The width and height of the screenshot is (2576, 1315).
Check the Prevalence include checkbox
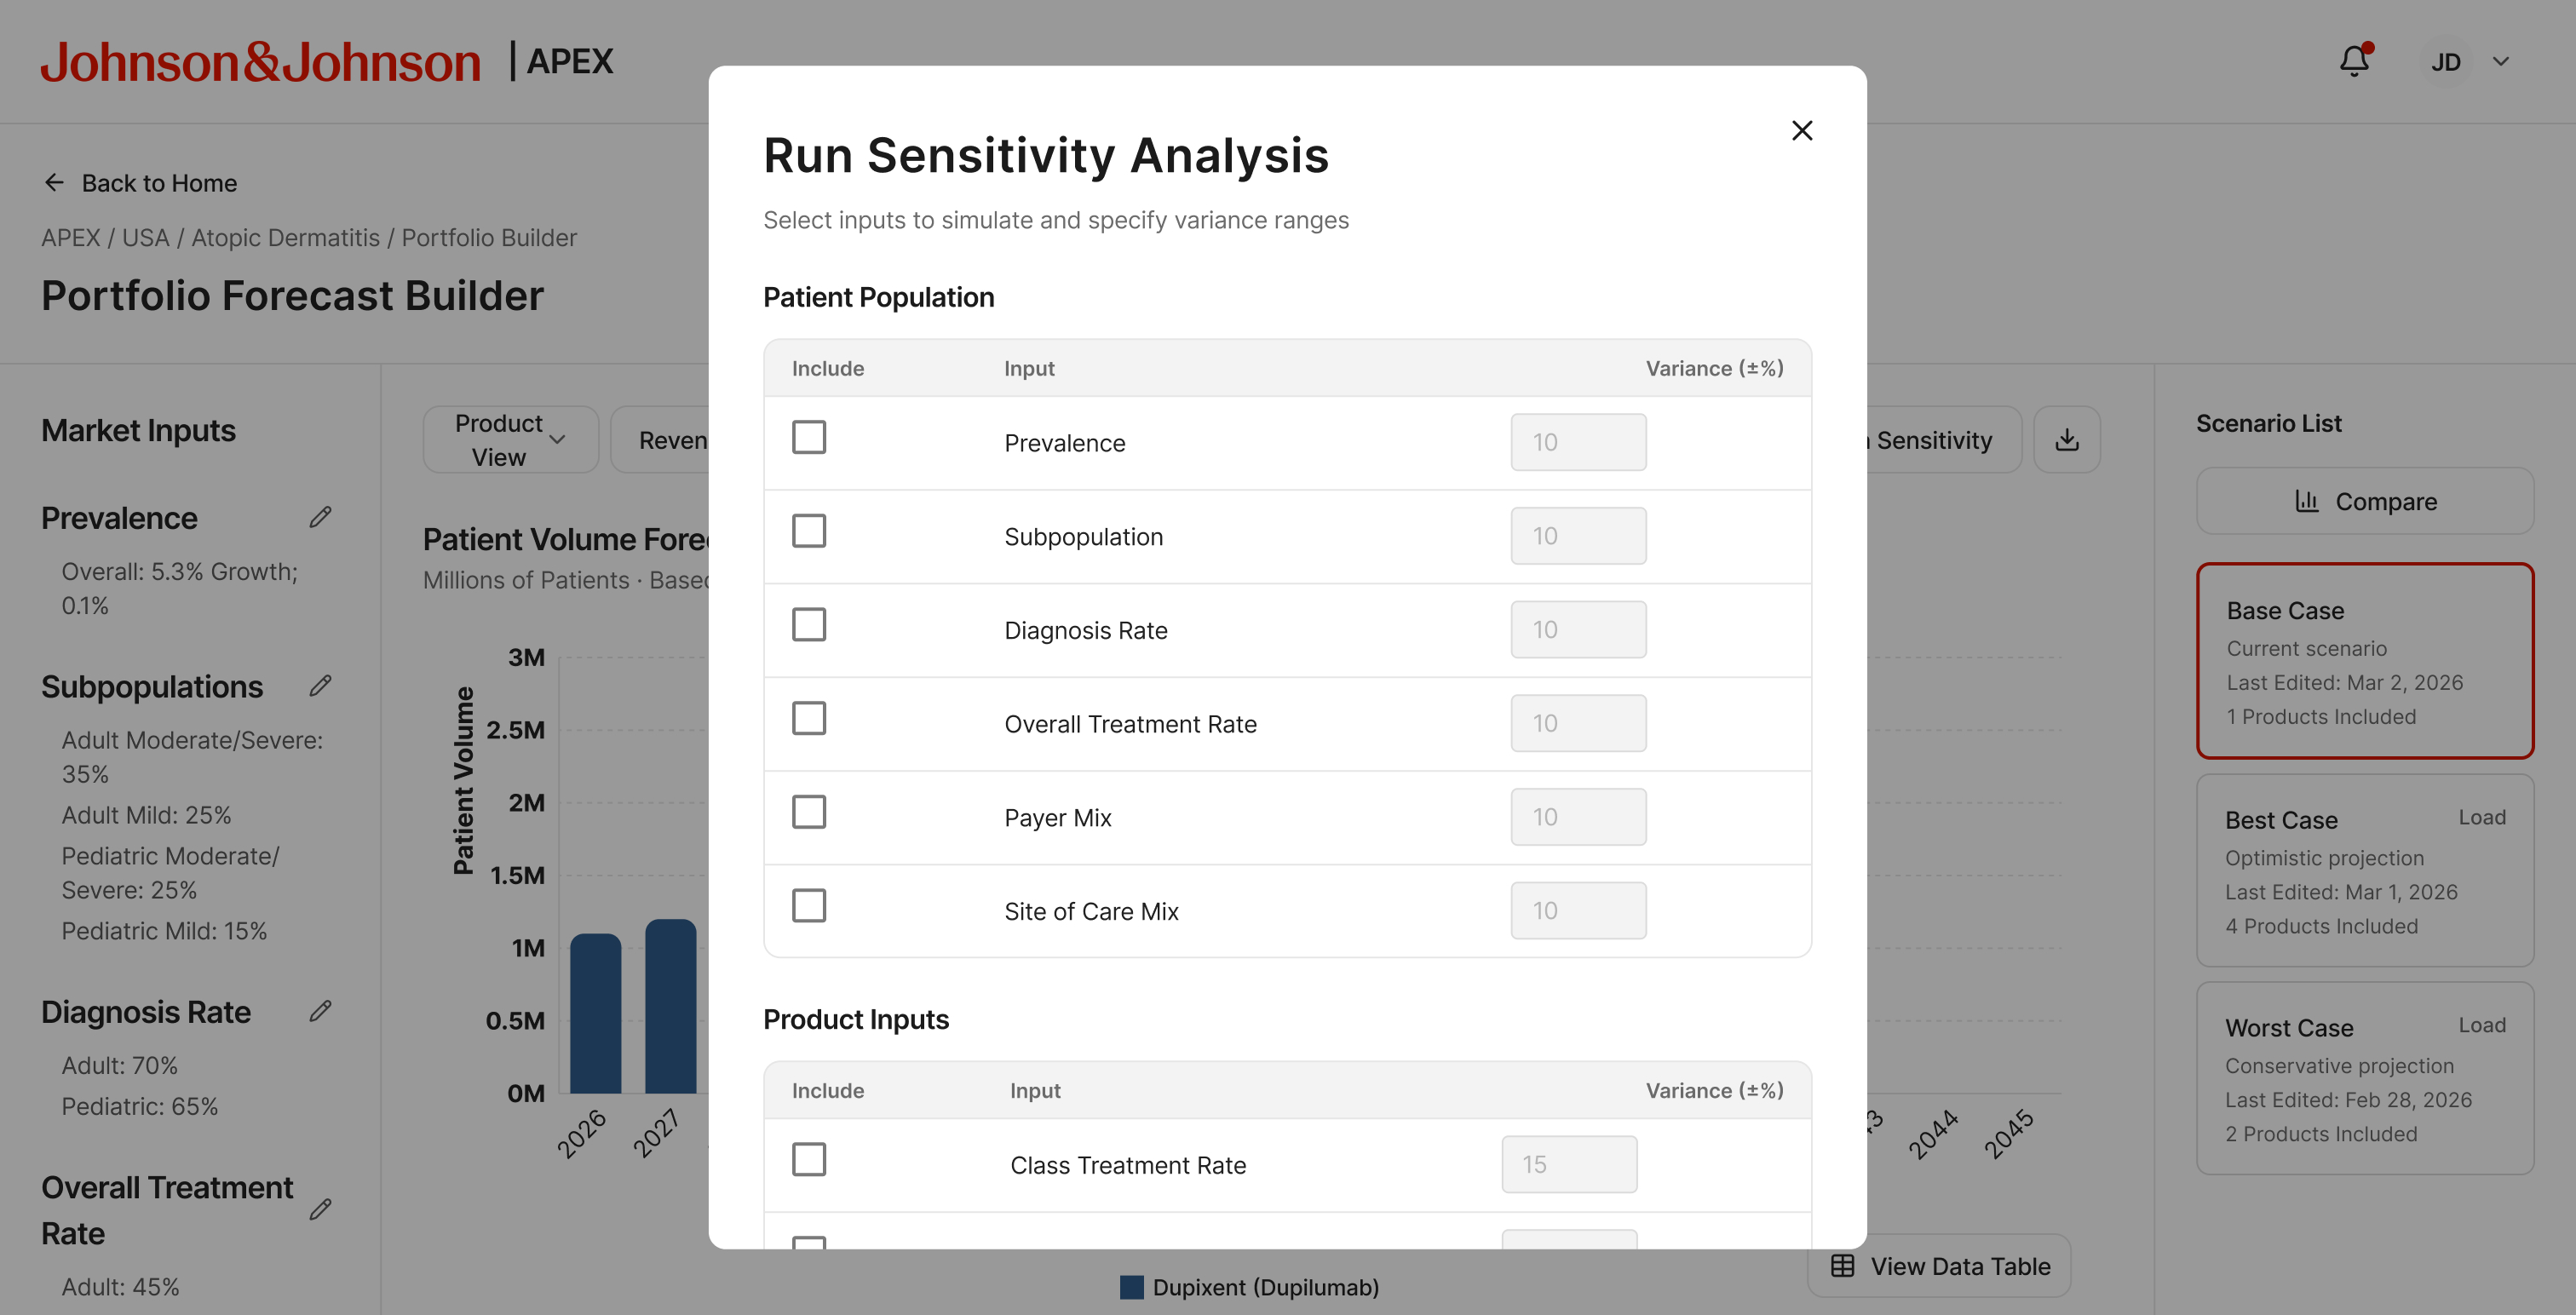[809, 437]
